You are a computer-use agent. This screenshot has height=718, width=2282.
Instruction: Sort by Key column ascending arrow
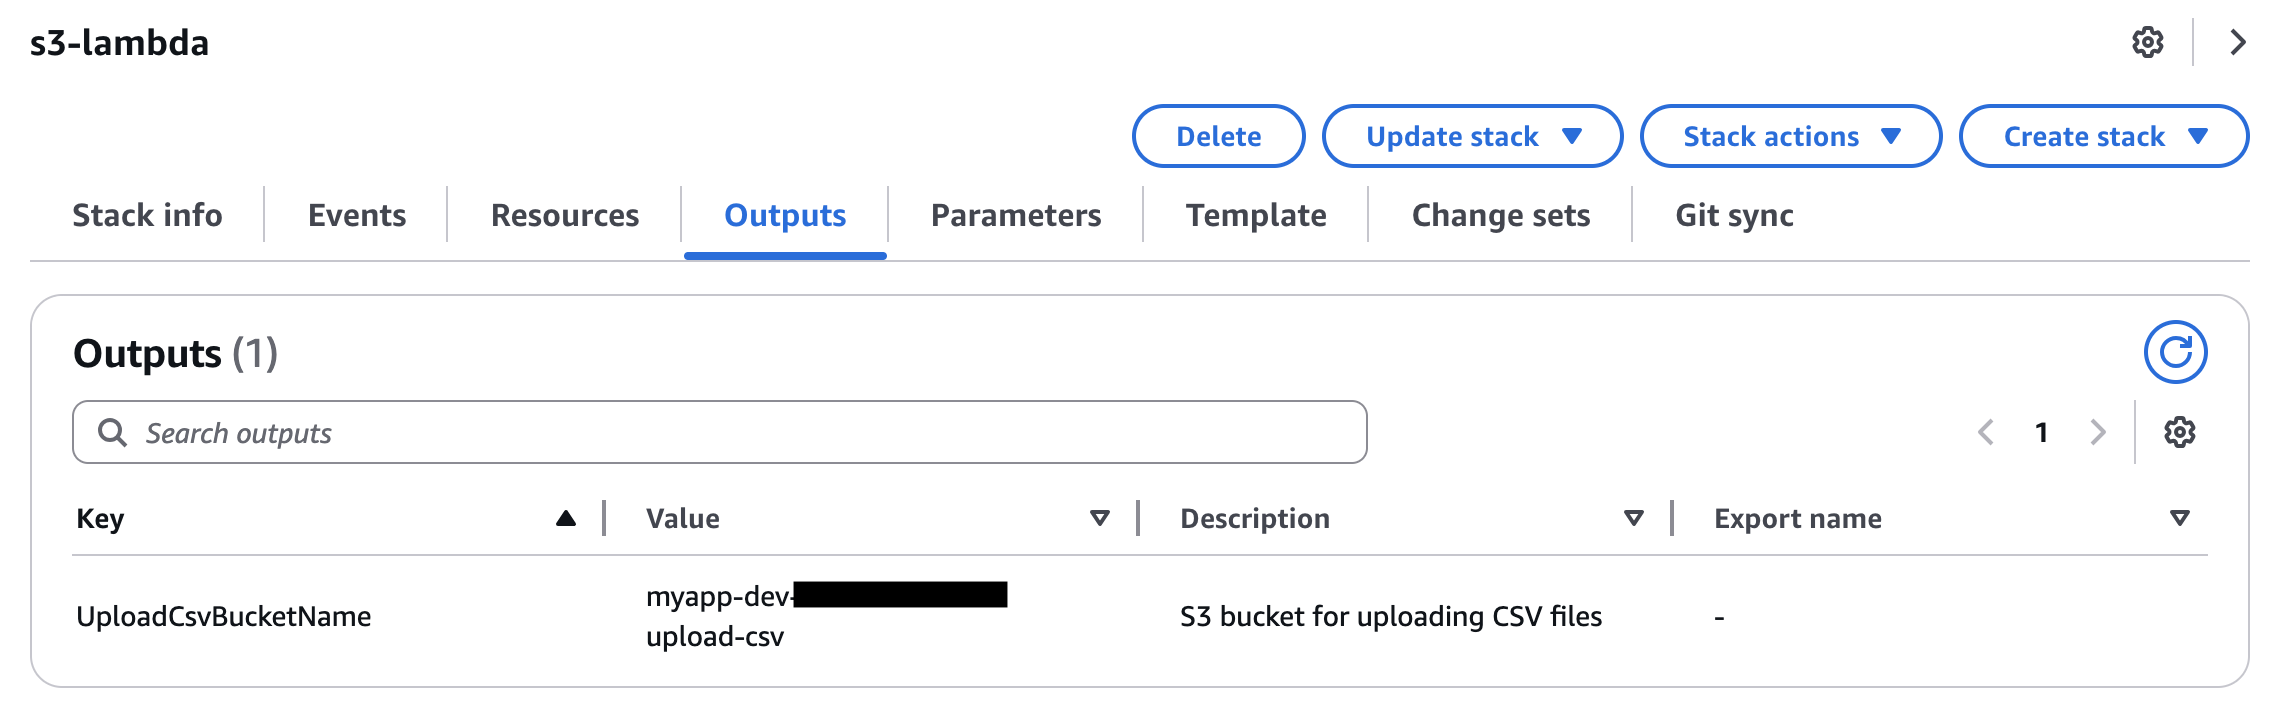point(566,518)
